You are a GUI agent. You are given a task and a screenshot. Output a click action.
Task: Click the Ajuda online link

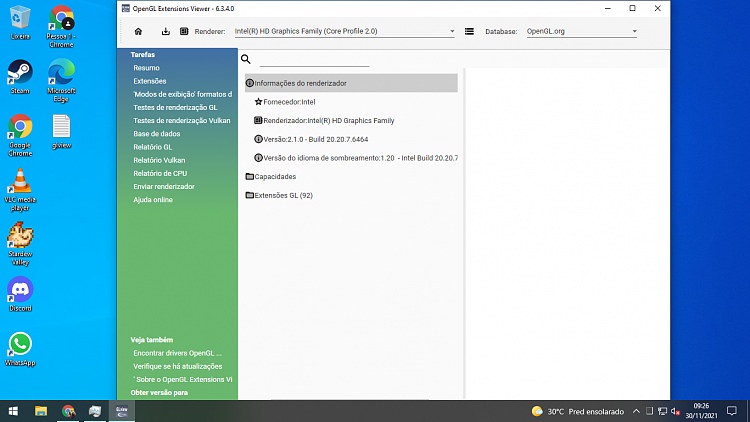[x=153, y=200]
